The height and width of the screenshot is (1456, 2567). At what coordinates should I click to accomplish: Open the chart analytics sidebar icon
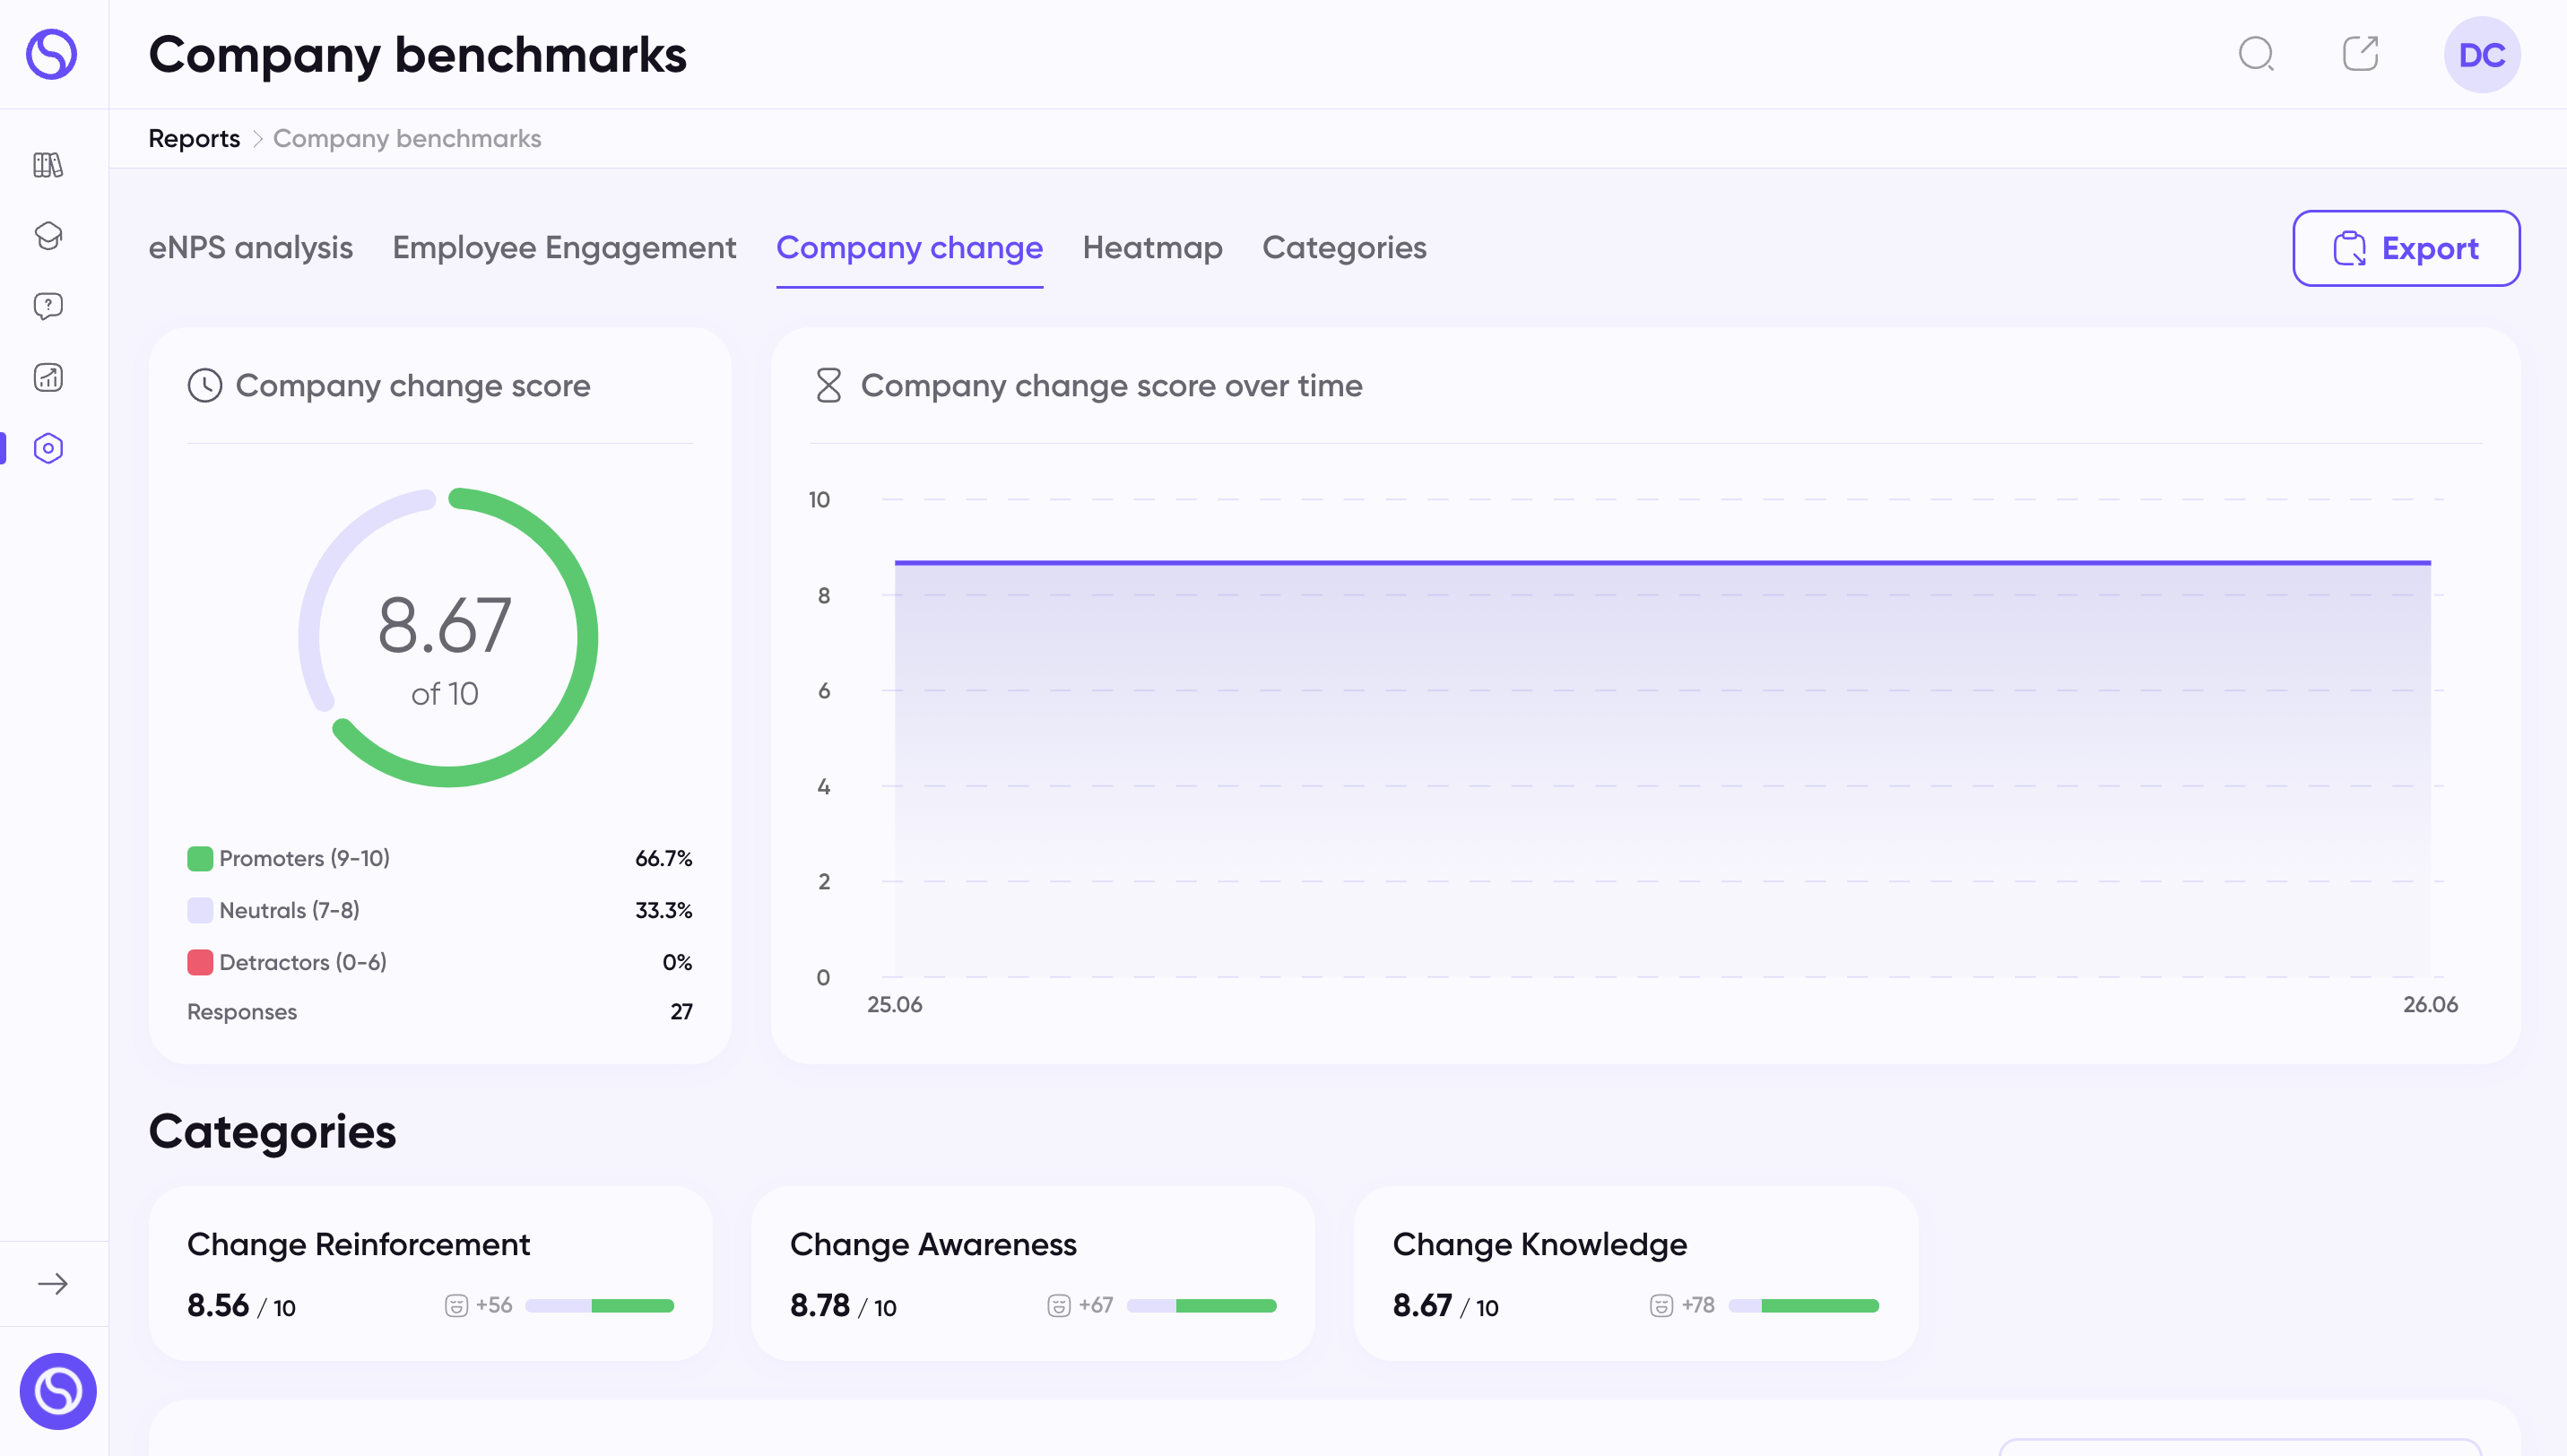[x=48, y=377]
